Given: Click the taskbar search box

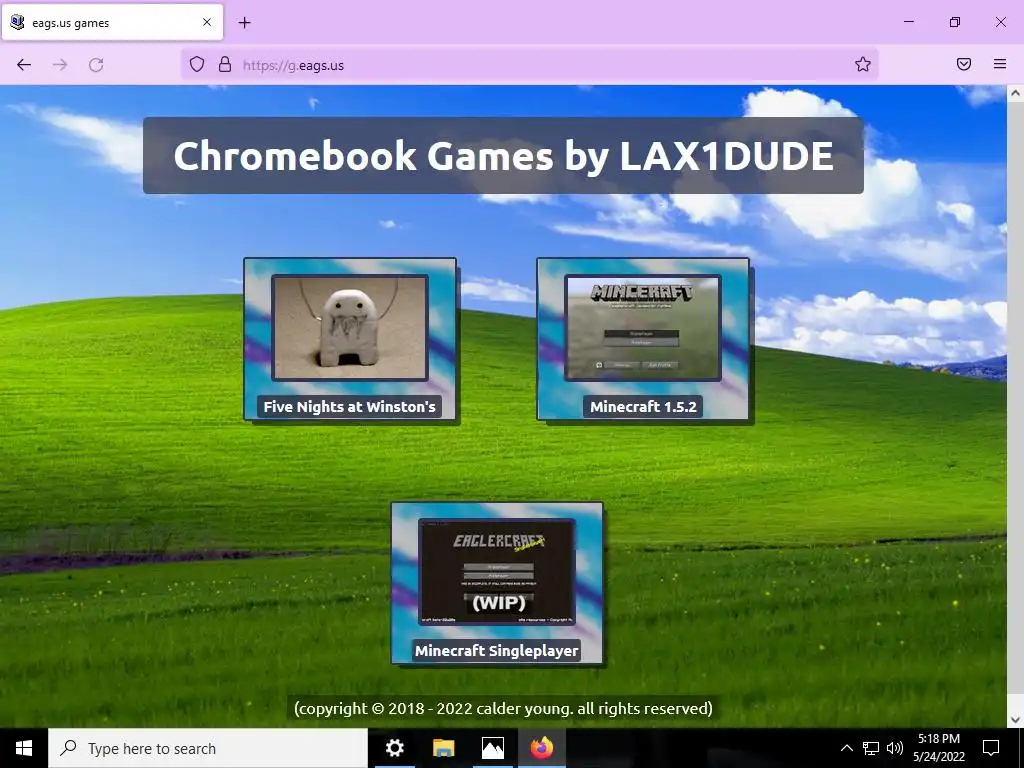Looking at the screenshot, I should (x=208, y=748).
